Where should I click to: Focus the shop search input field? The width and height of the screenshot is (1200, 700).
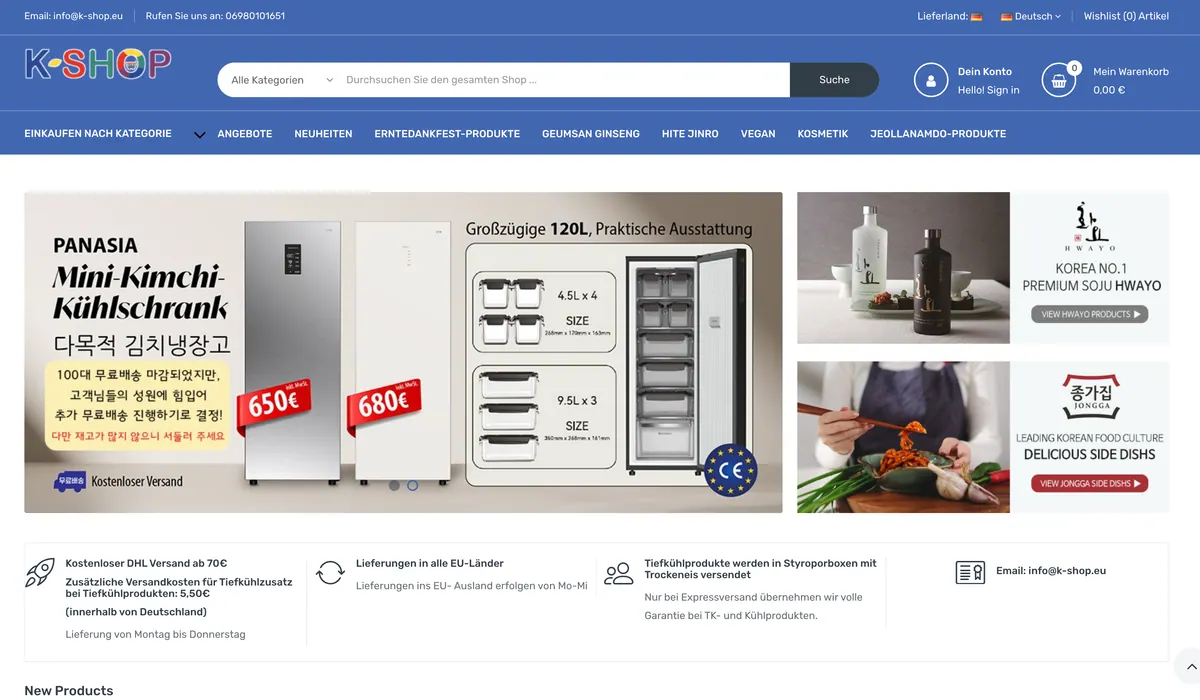[x=565, y=80]
